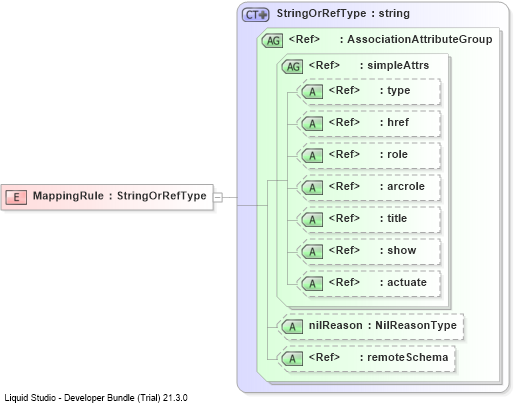Click the A icon of arcrole attribute
Viewport: 514px width, 403px height.
[x=312, y=188]
